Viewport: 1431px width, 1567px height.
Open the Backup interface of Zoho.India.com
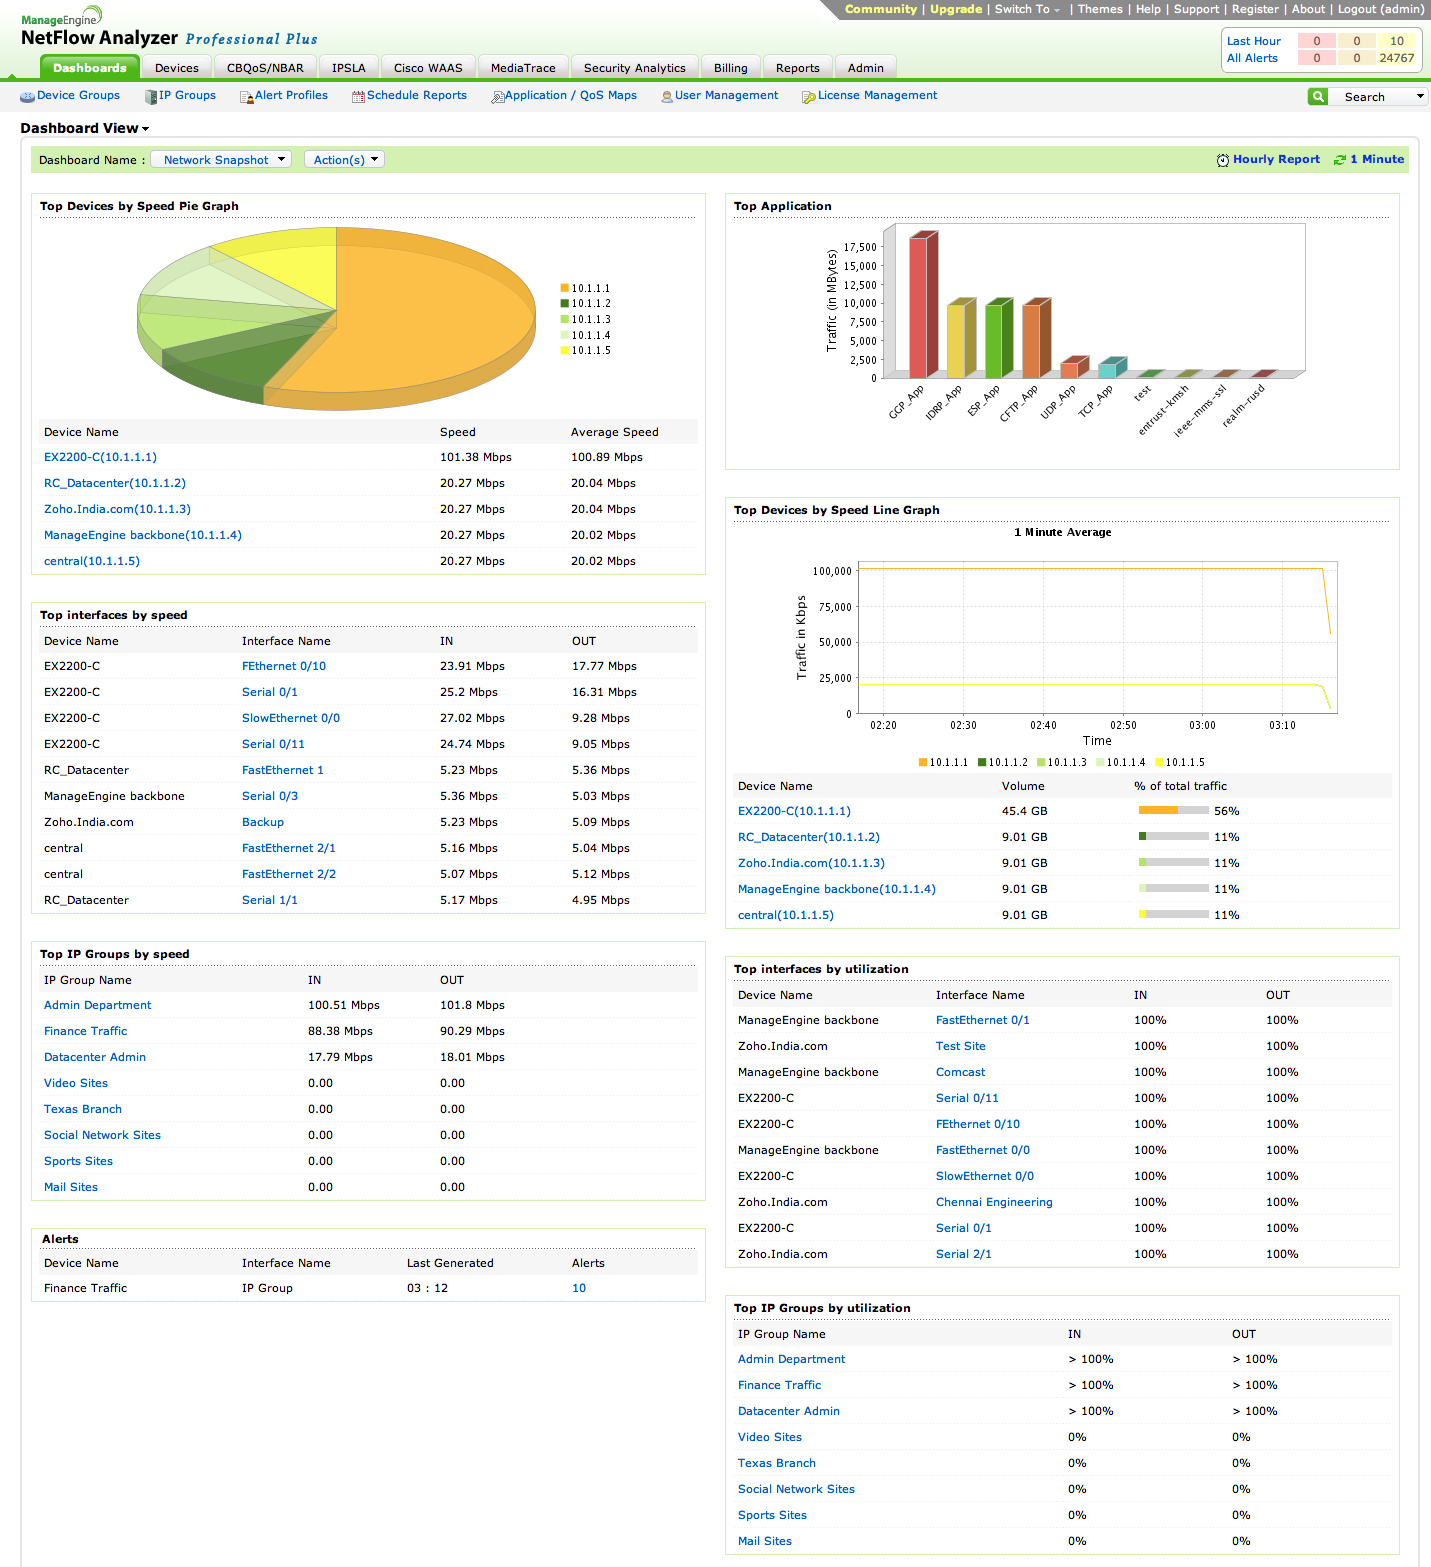263,822
